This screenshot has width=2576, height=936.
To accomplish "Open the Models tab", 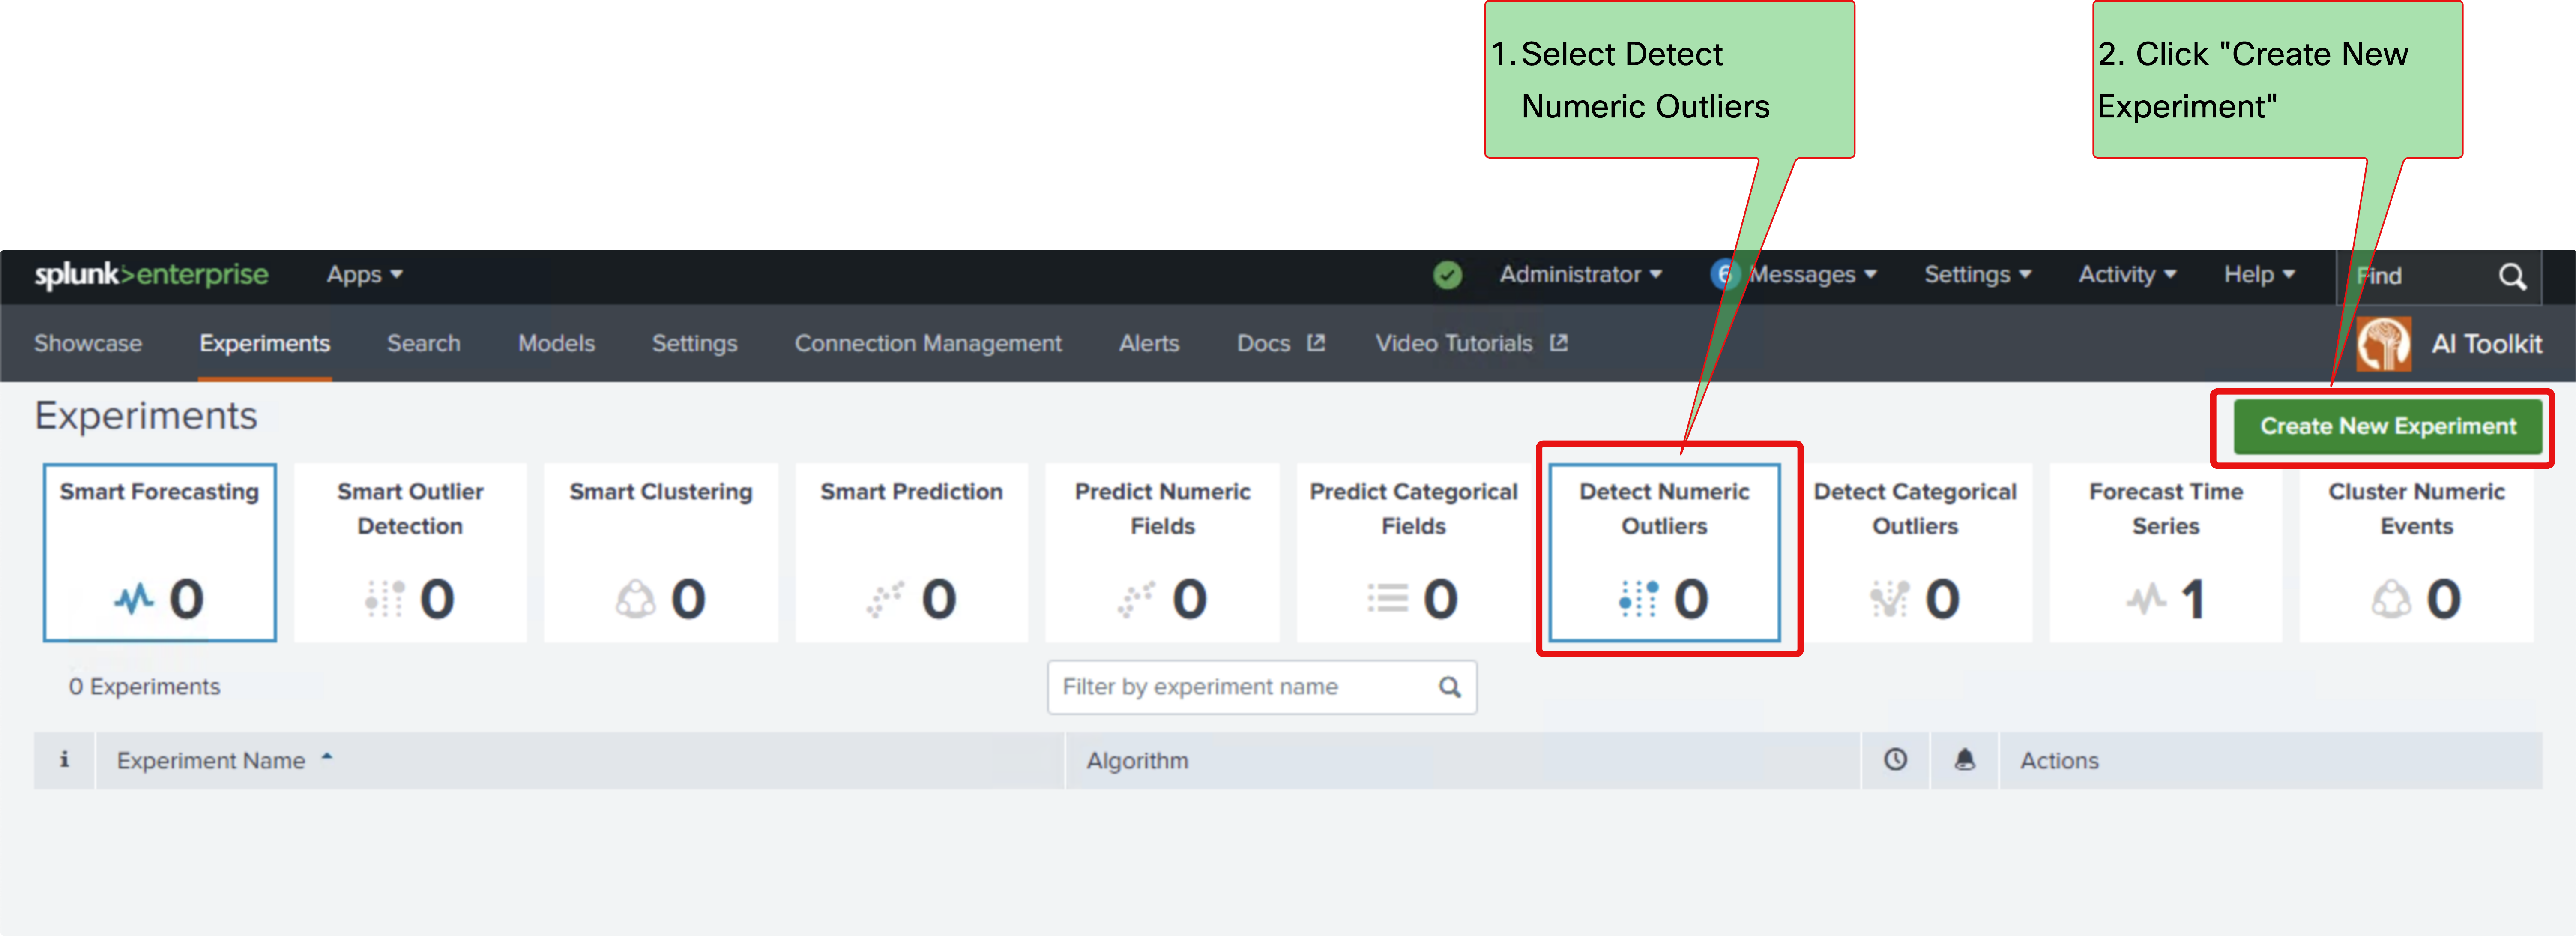I will 557,343.
